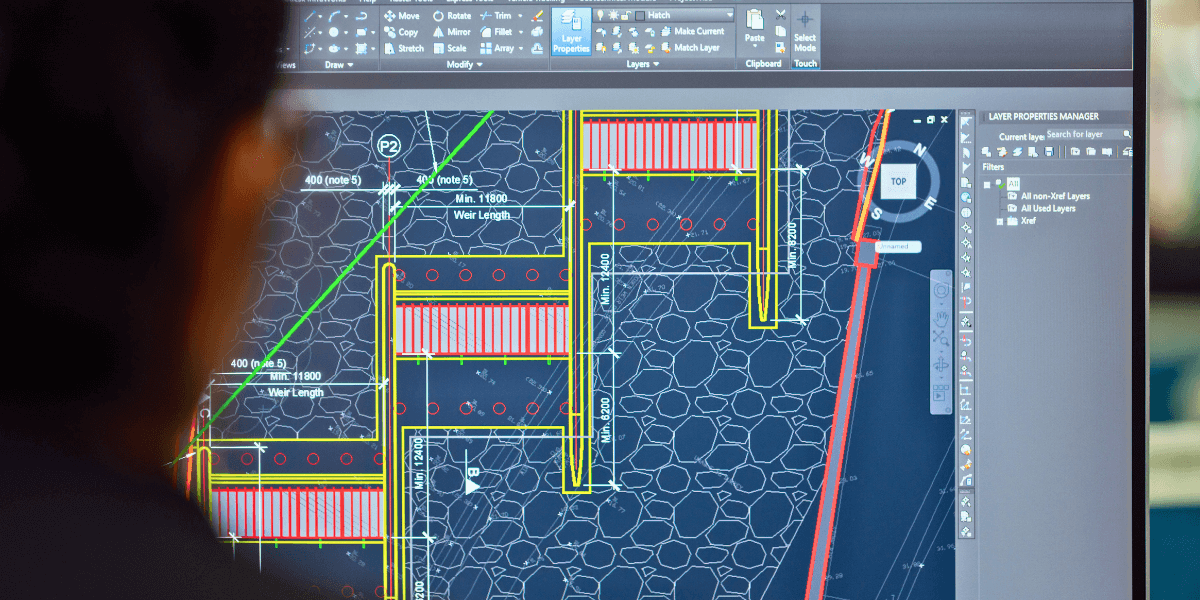
Task: Toggle the layer freeze sun icon
Action: [612, 16]
